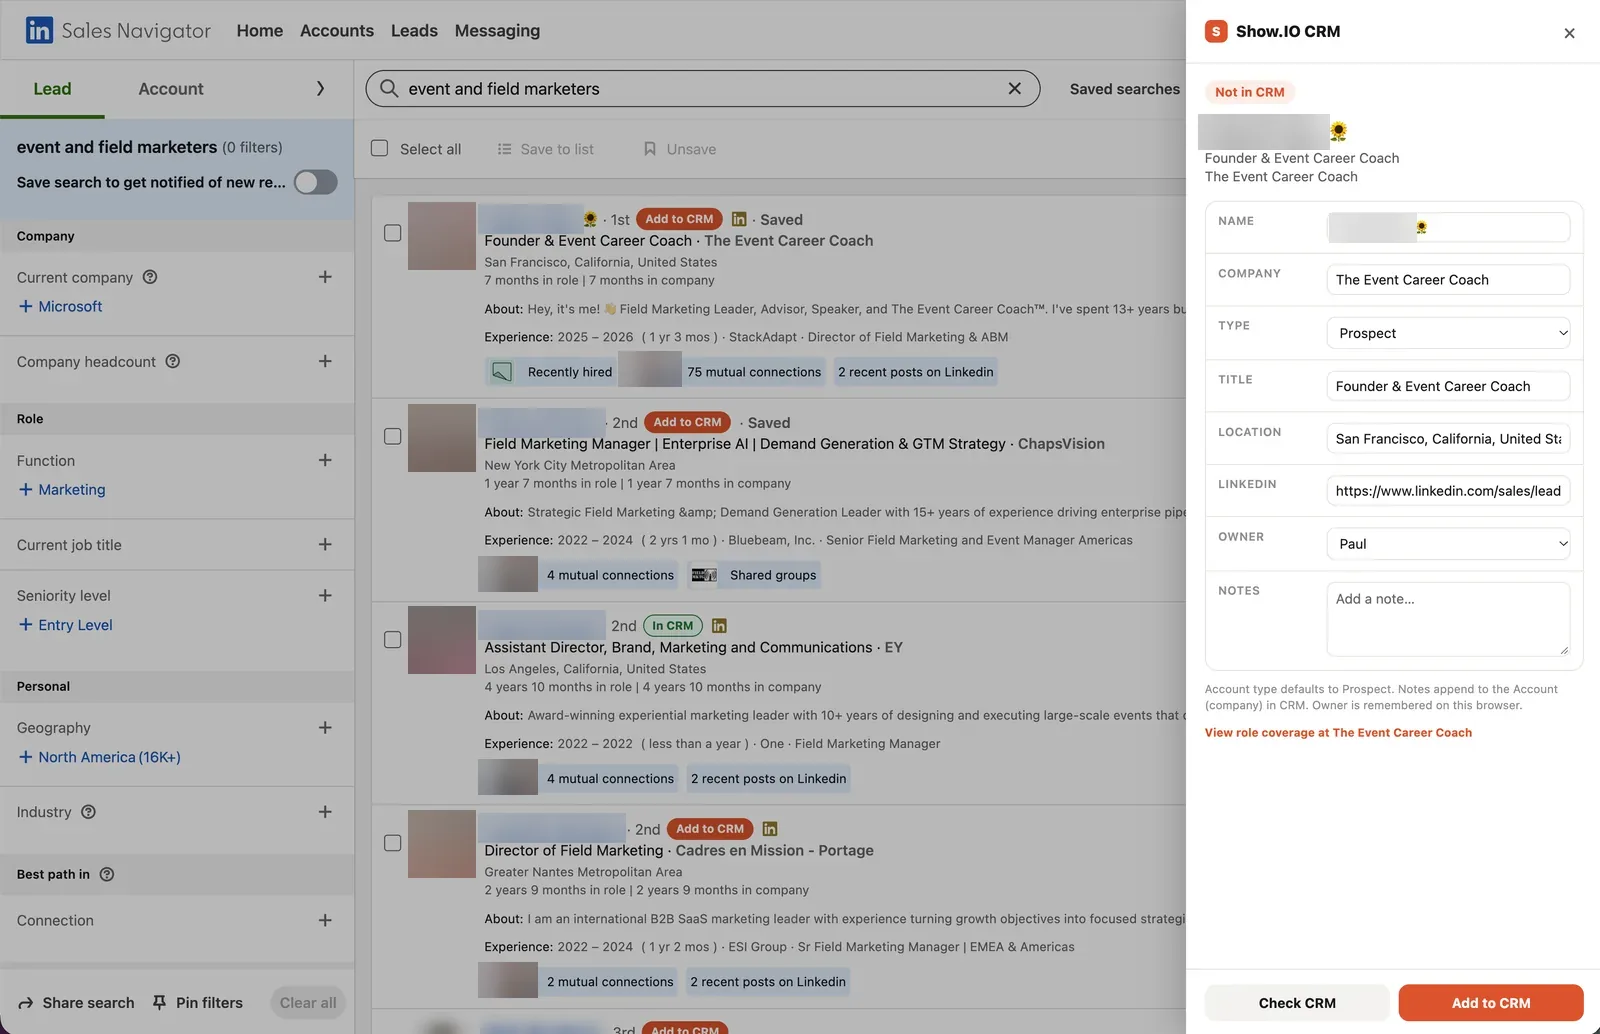Screen dimensions: 1600x1034
Task: Click the Notes textarea Add a note
Action: 1448,619
